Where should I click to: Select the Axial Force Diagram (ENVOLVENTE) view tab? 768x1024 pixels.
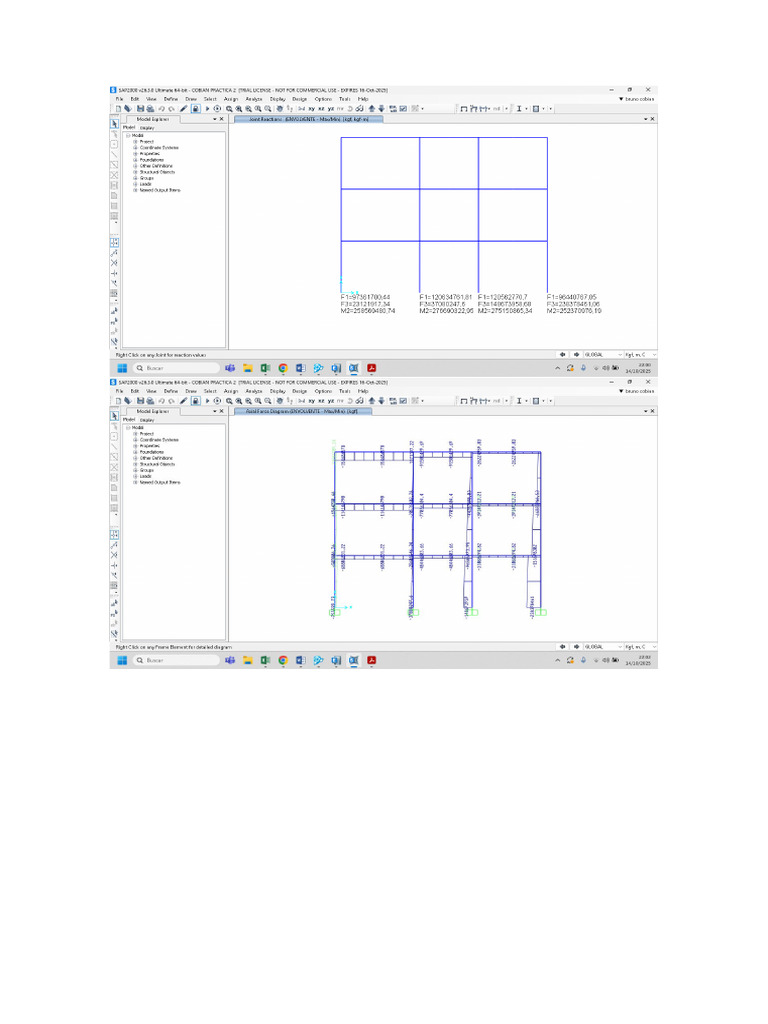pos(303,411)
